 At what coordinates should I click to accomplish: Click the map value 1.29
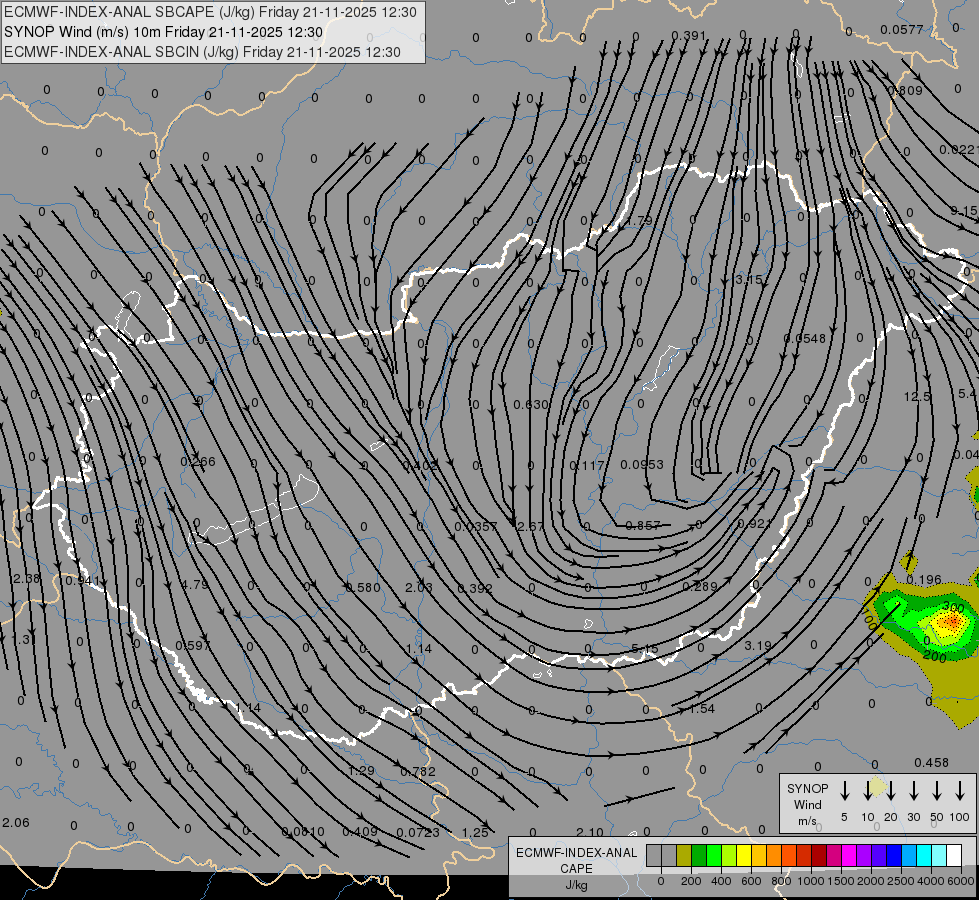(x=361, y=771)
